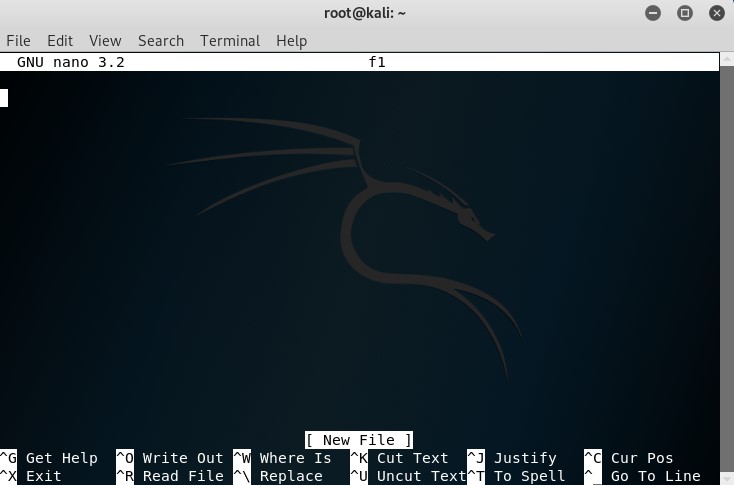Image resolution: width=734 pixels, height=485 pixels.
Task: Click the ^\ Replace shortcut
Action: (278, 476)
